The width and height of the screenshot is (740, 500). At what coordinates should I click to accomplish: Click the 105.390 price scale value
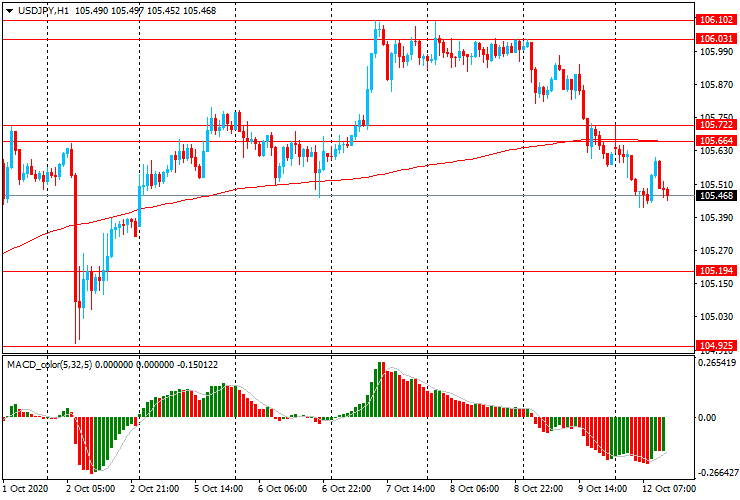coord(716,218)
